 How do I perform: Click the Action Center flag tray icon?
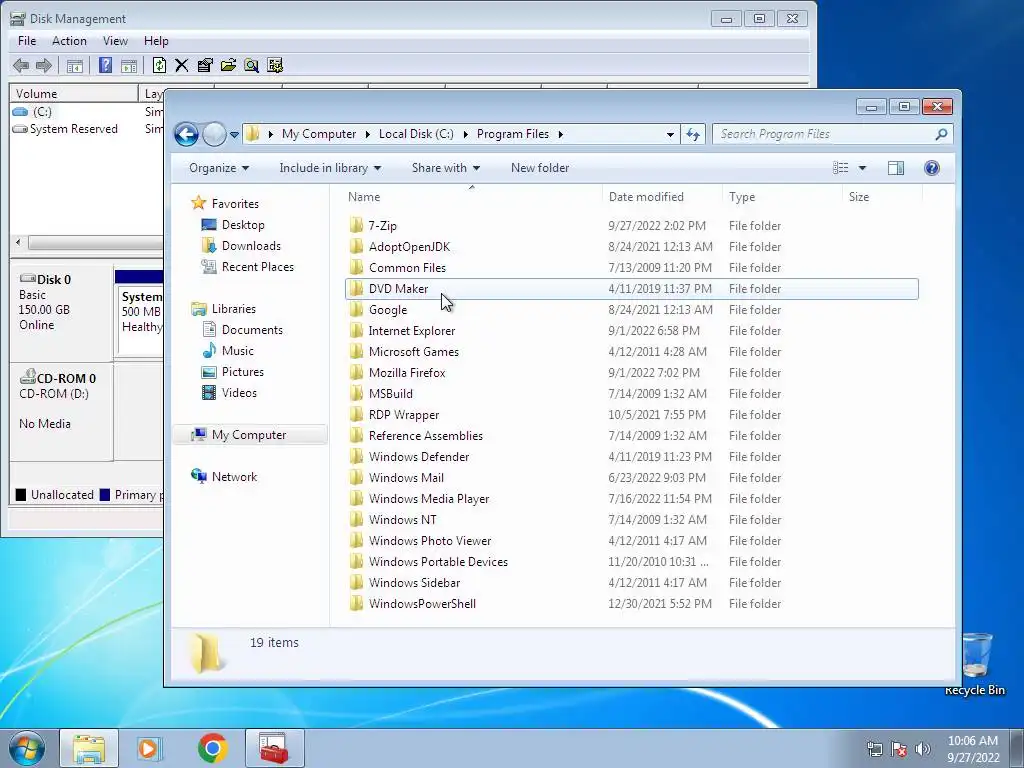(x=899, y=749)
